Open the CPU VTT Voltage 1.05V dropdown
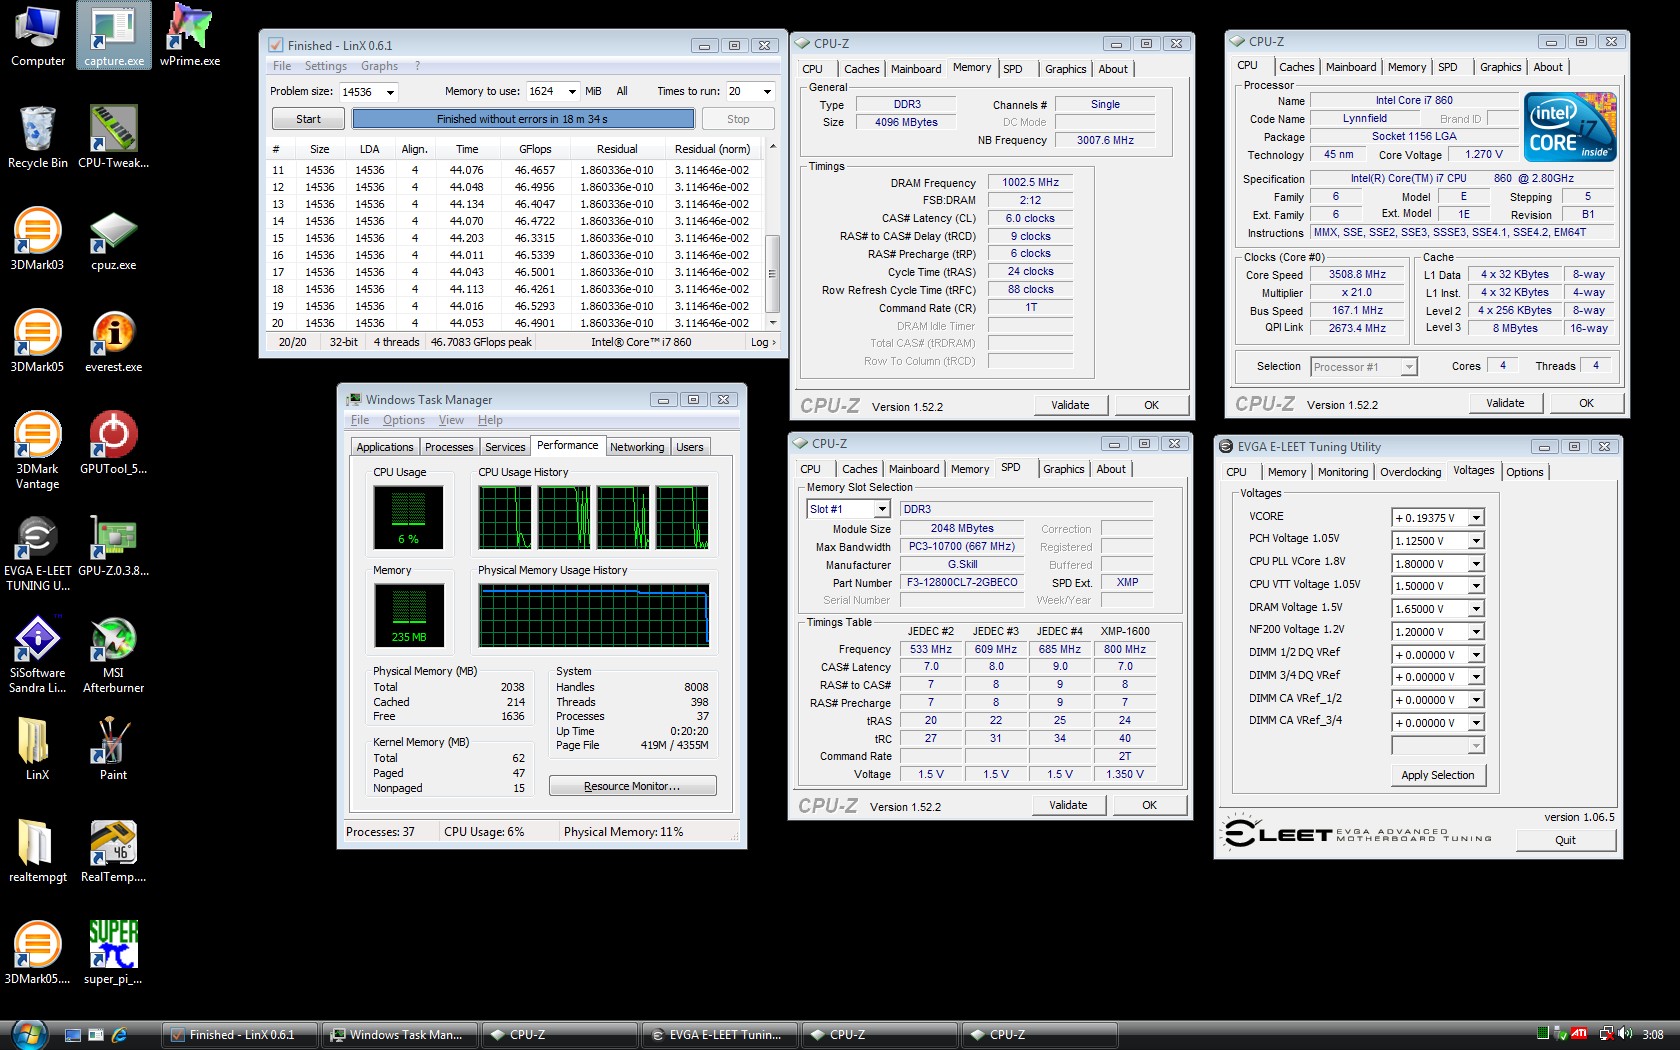 point(1476,587)
